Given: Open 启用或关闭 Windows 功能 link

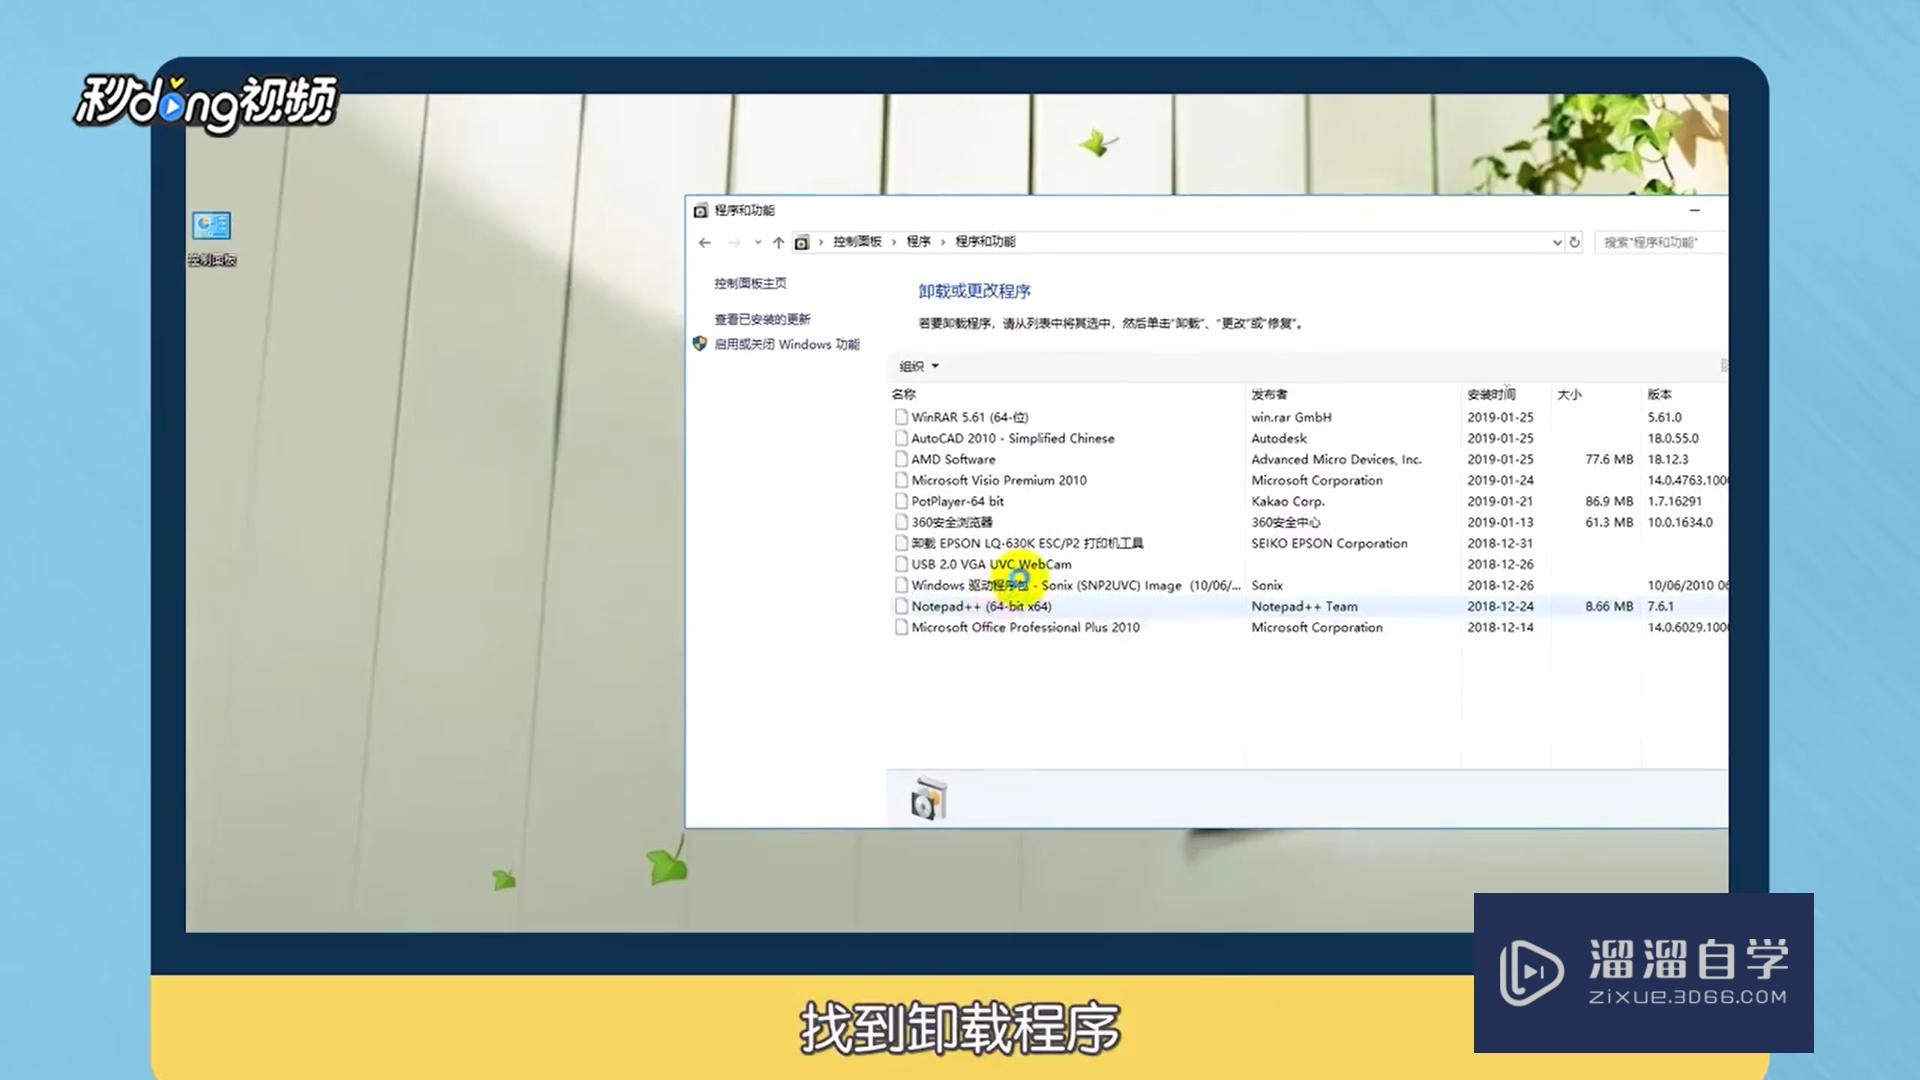Looking at the screenshot, I should 786,344.
